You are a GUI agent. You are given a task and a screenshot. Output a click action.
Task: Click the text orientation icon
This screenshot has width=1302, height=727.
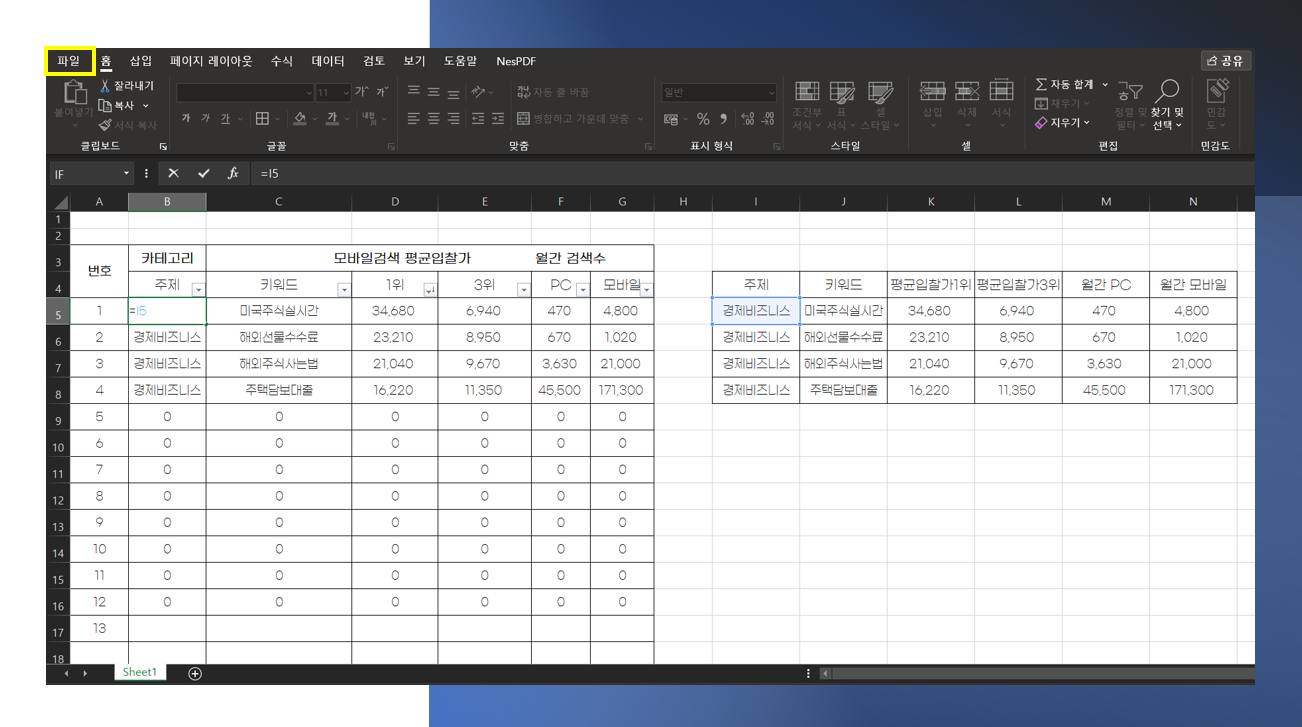click(478, 92)
